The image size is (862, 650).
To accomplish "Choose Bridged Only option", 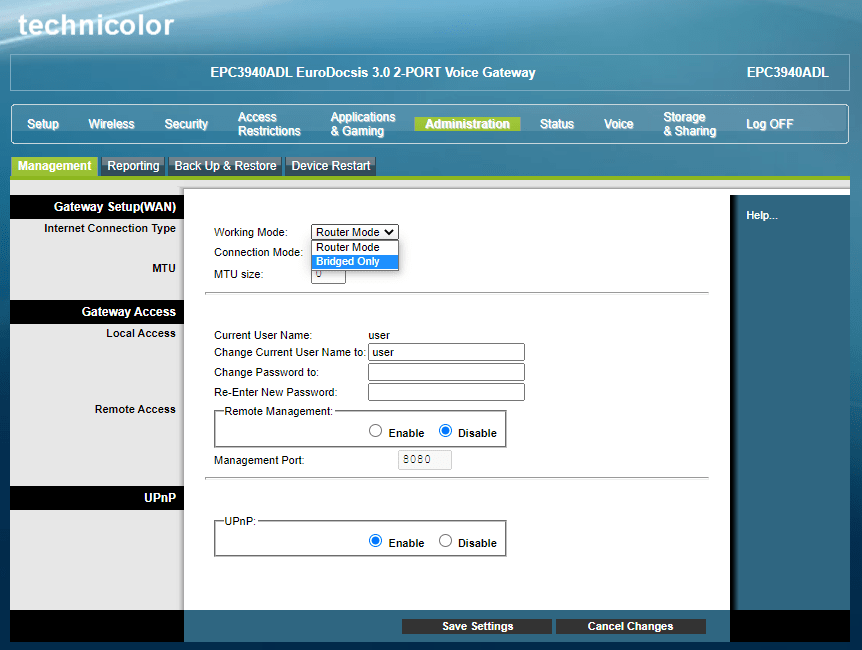I will (x=355, y=262).
